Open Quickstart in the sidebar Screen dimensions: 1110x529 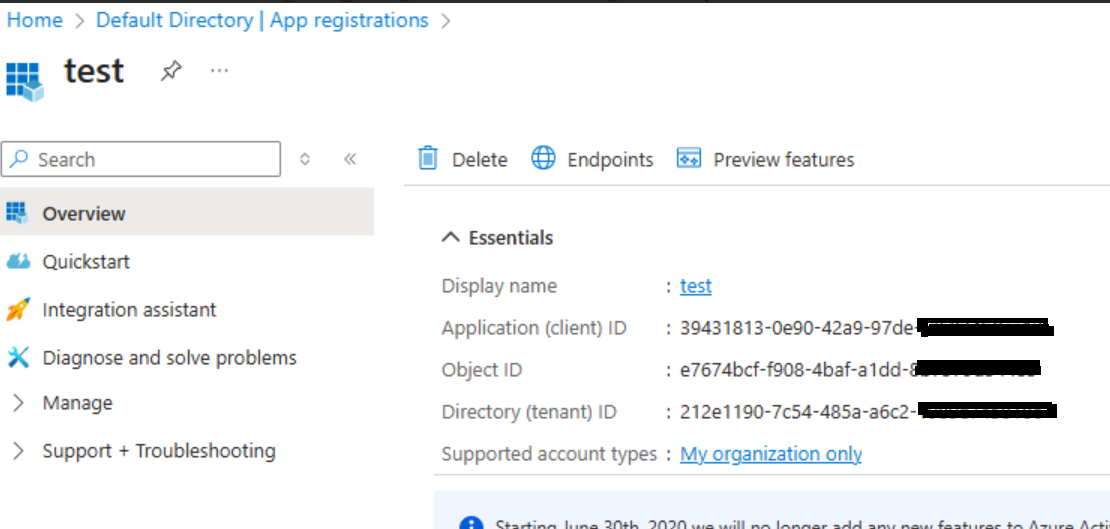86,261
